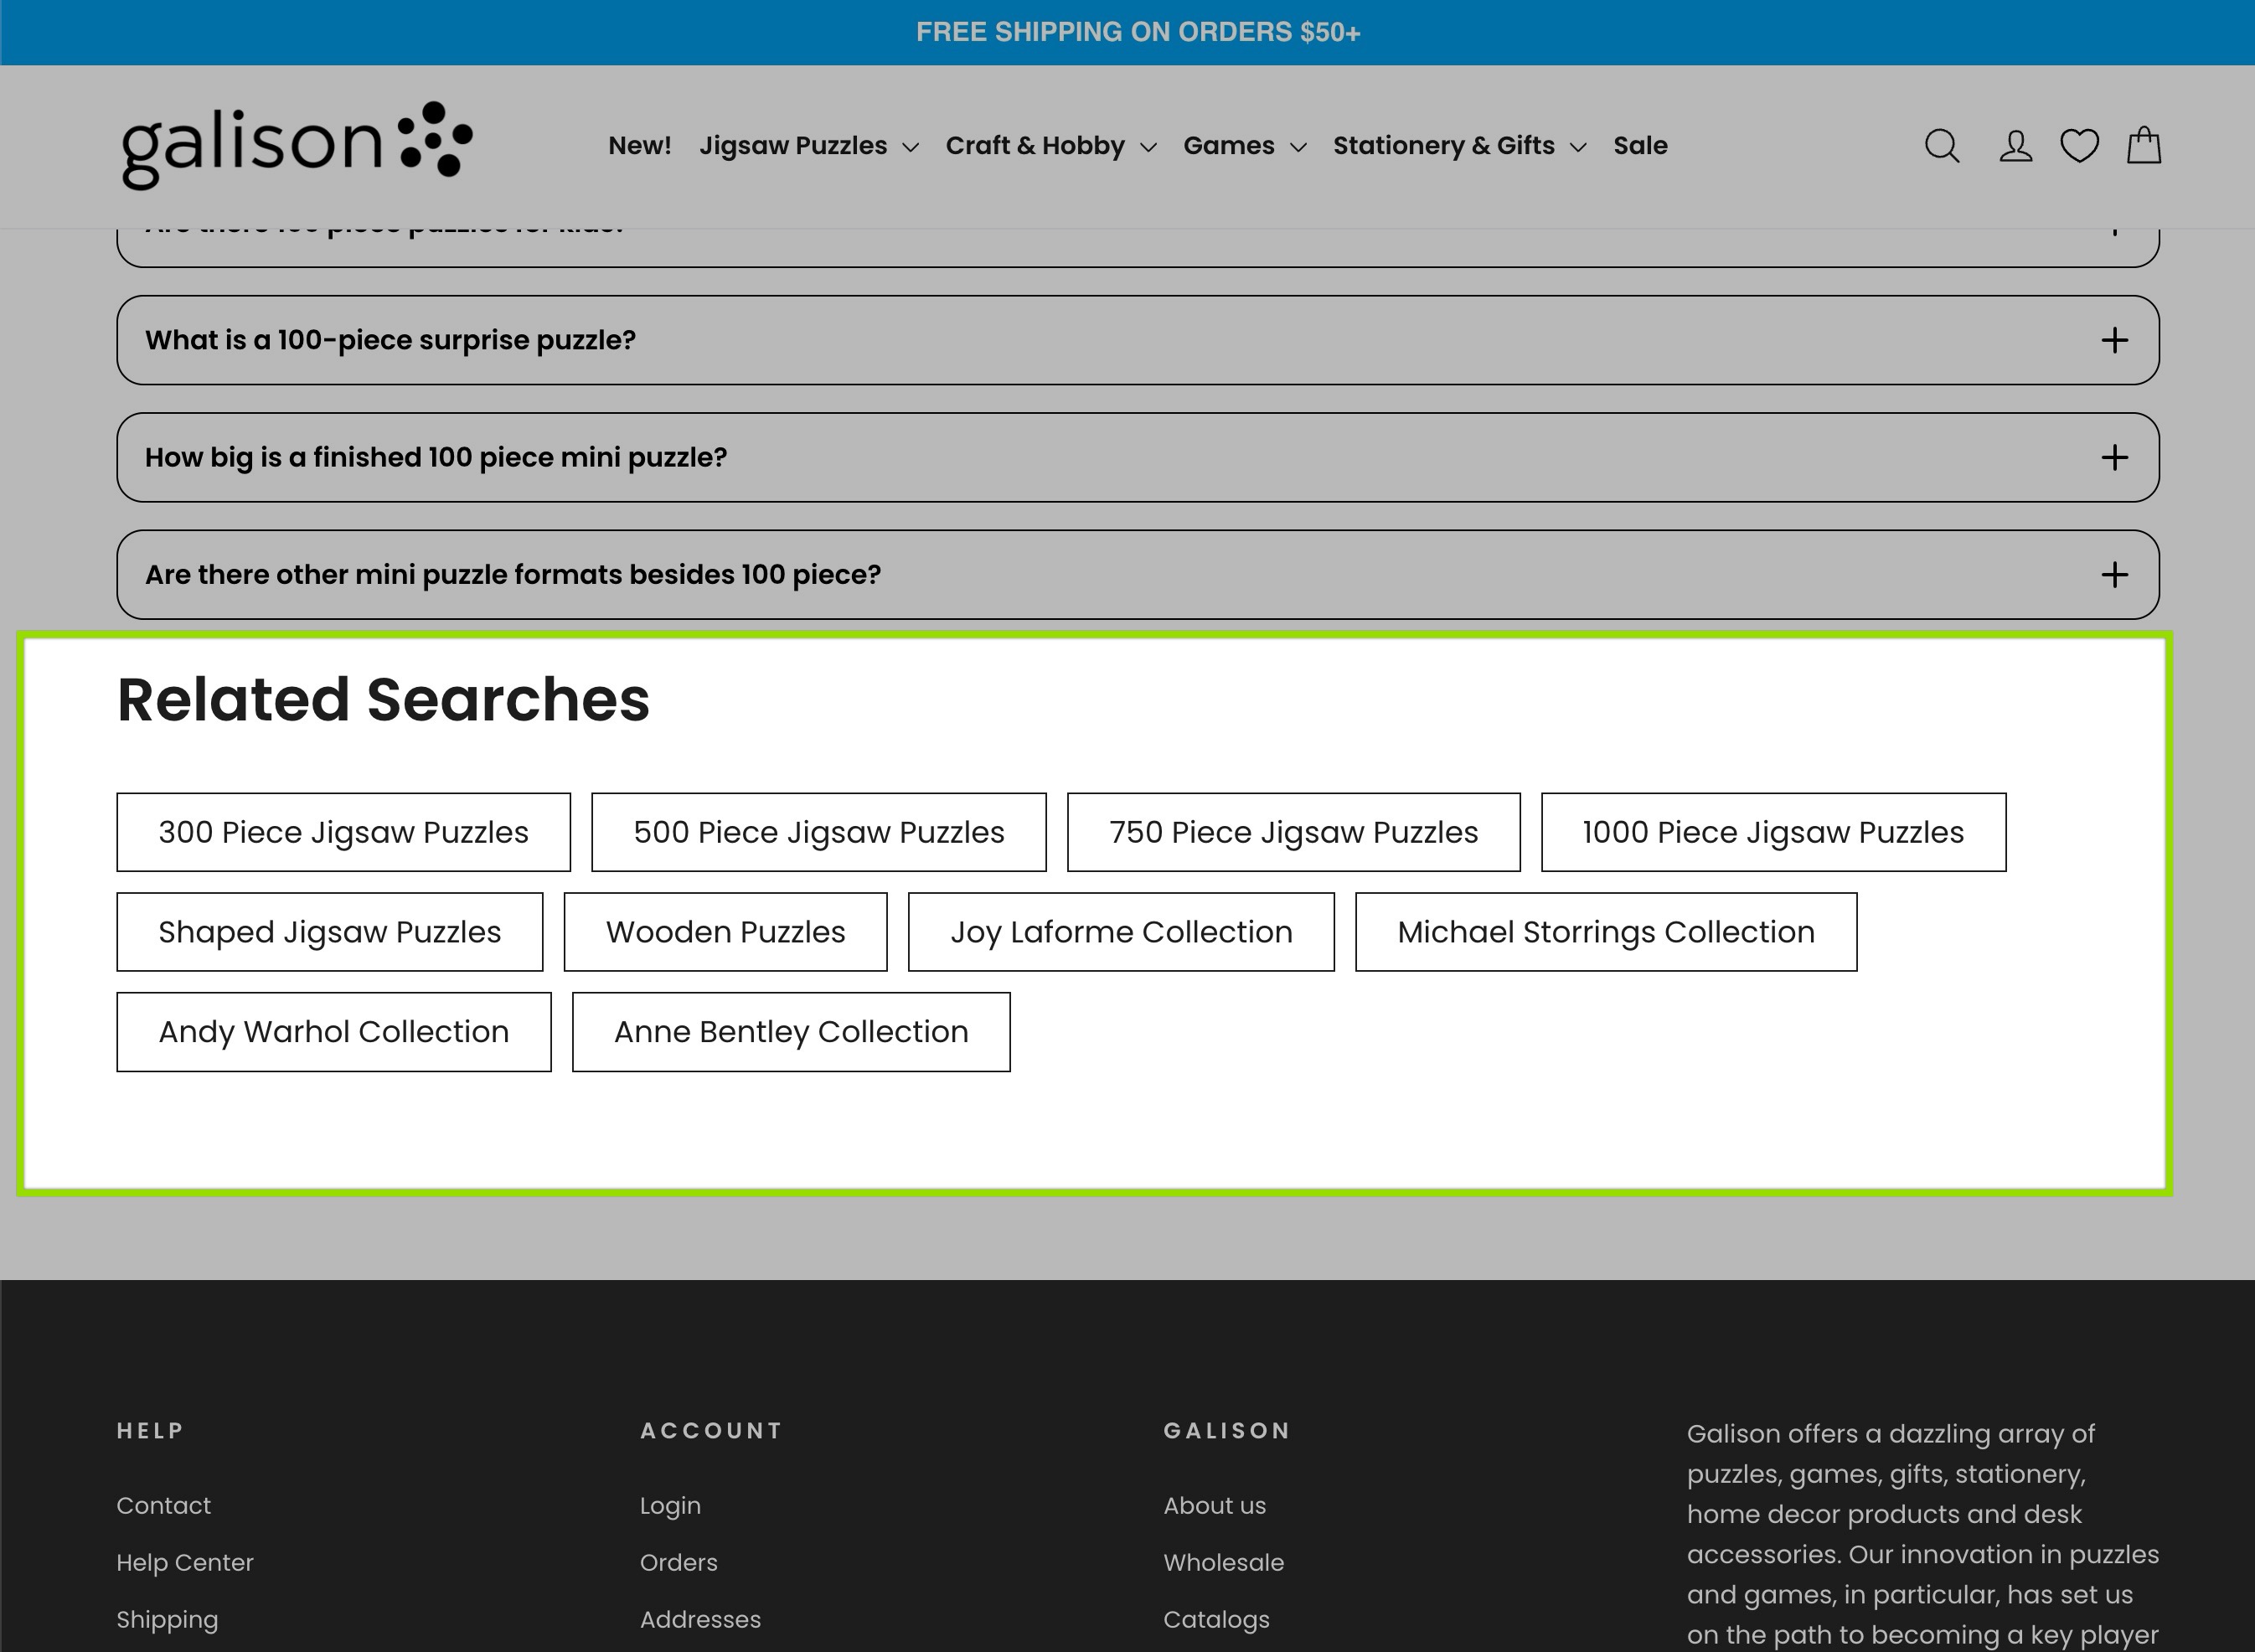Choose Shaped Jigsaw Puzzles related search
Screen dimensions: 2255x1652
point(329,932)
